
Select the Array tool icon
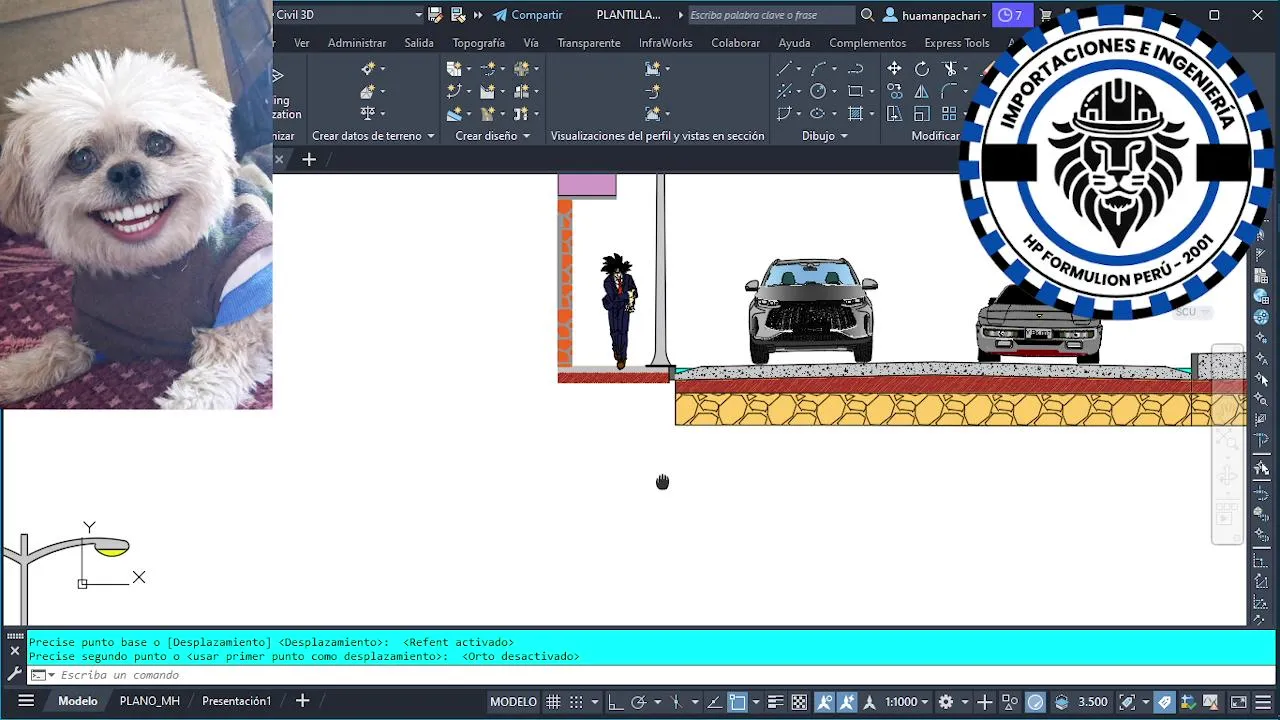tap(949, 113)
